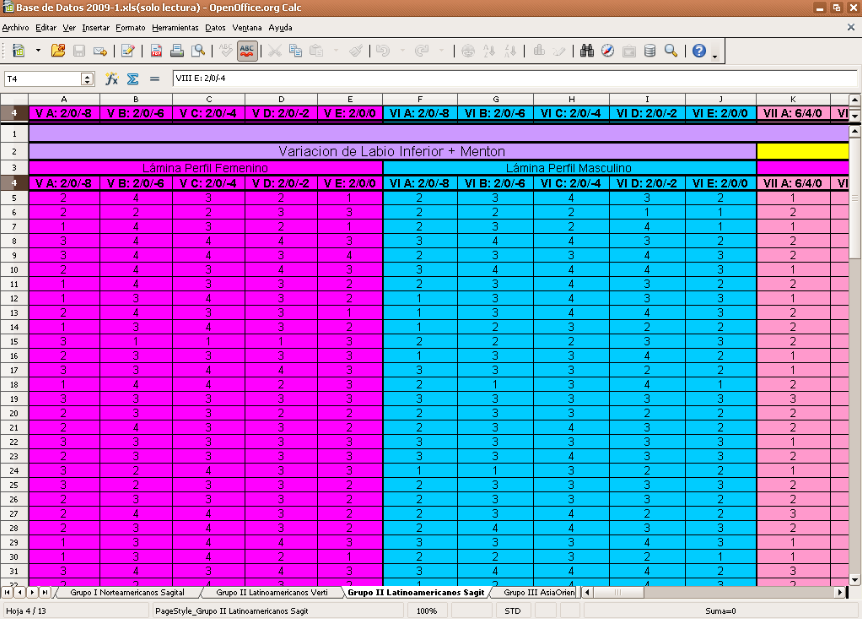Toggle edit mode with the pencil icon

[125, 49]
